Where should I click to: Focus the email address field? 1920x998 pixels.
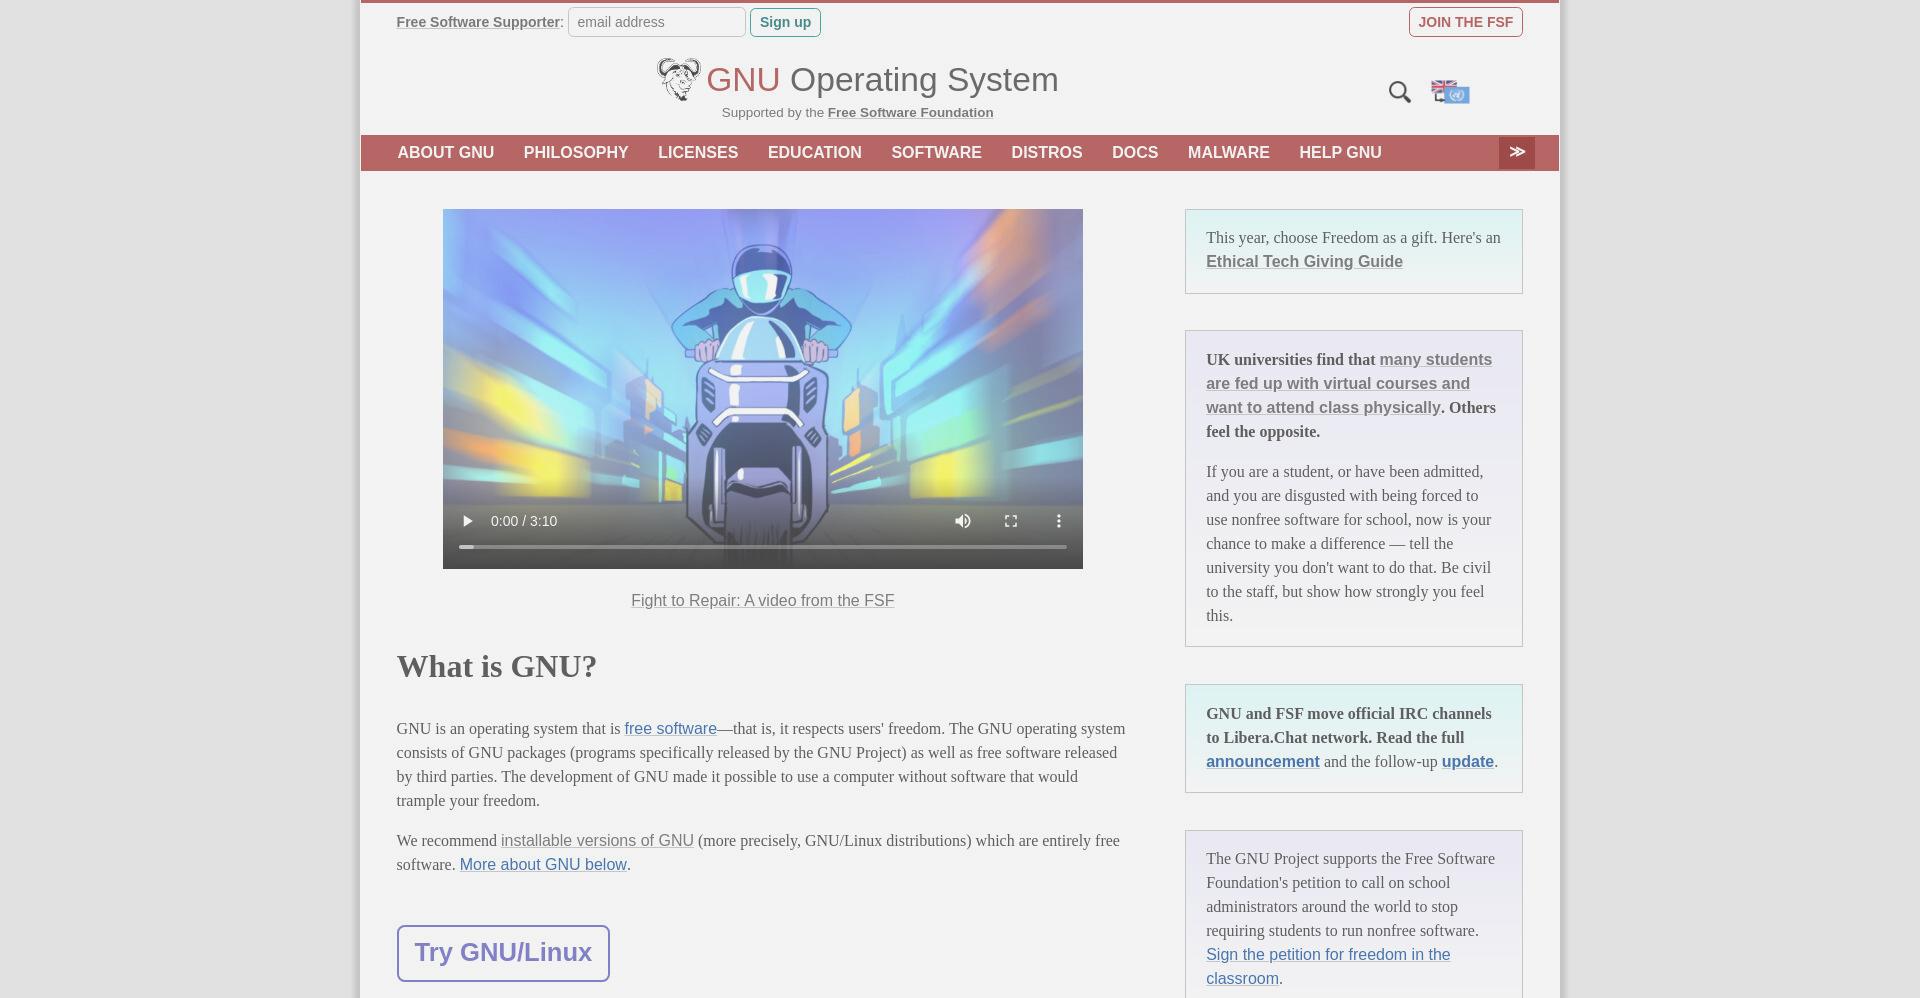point(656,22)
